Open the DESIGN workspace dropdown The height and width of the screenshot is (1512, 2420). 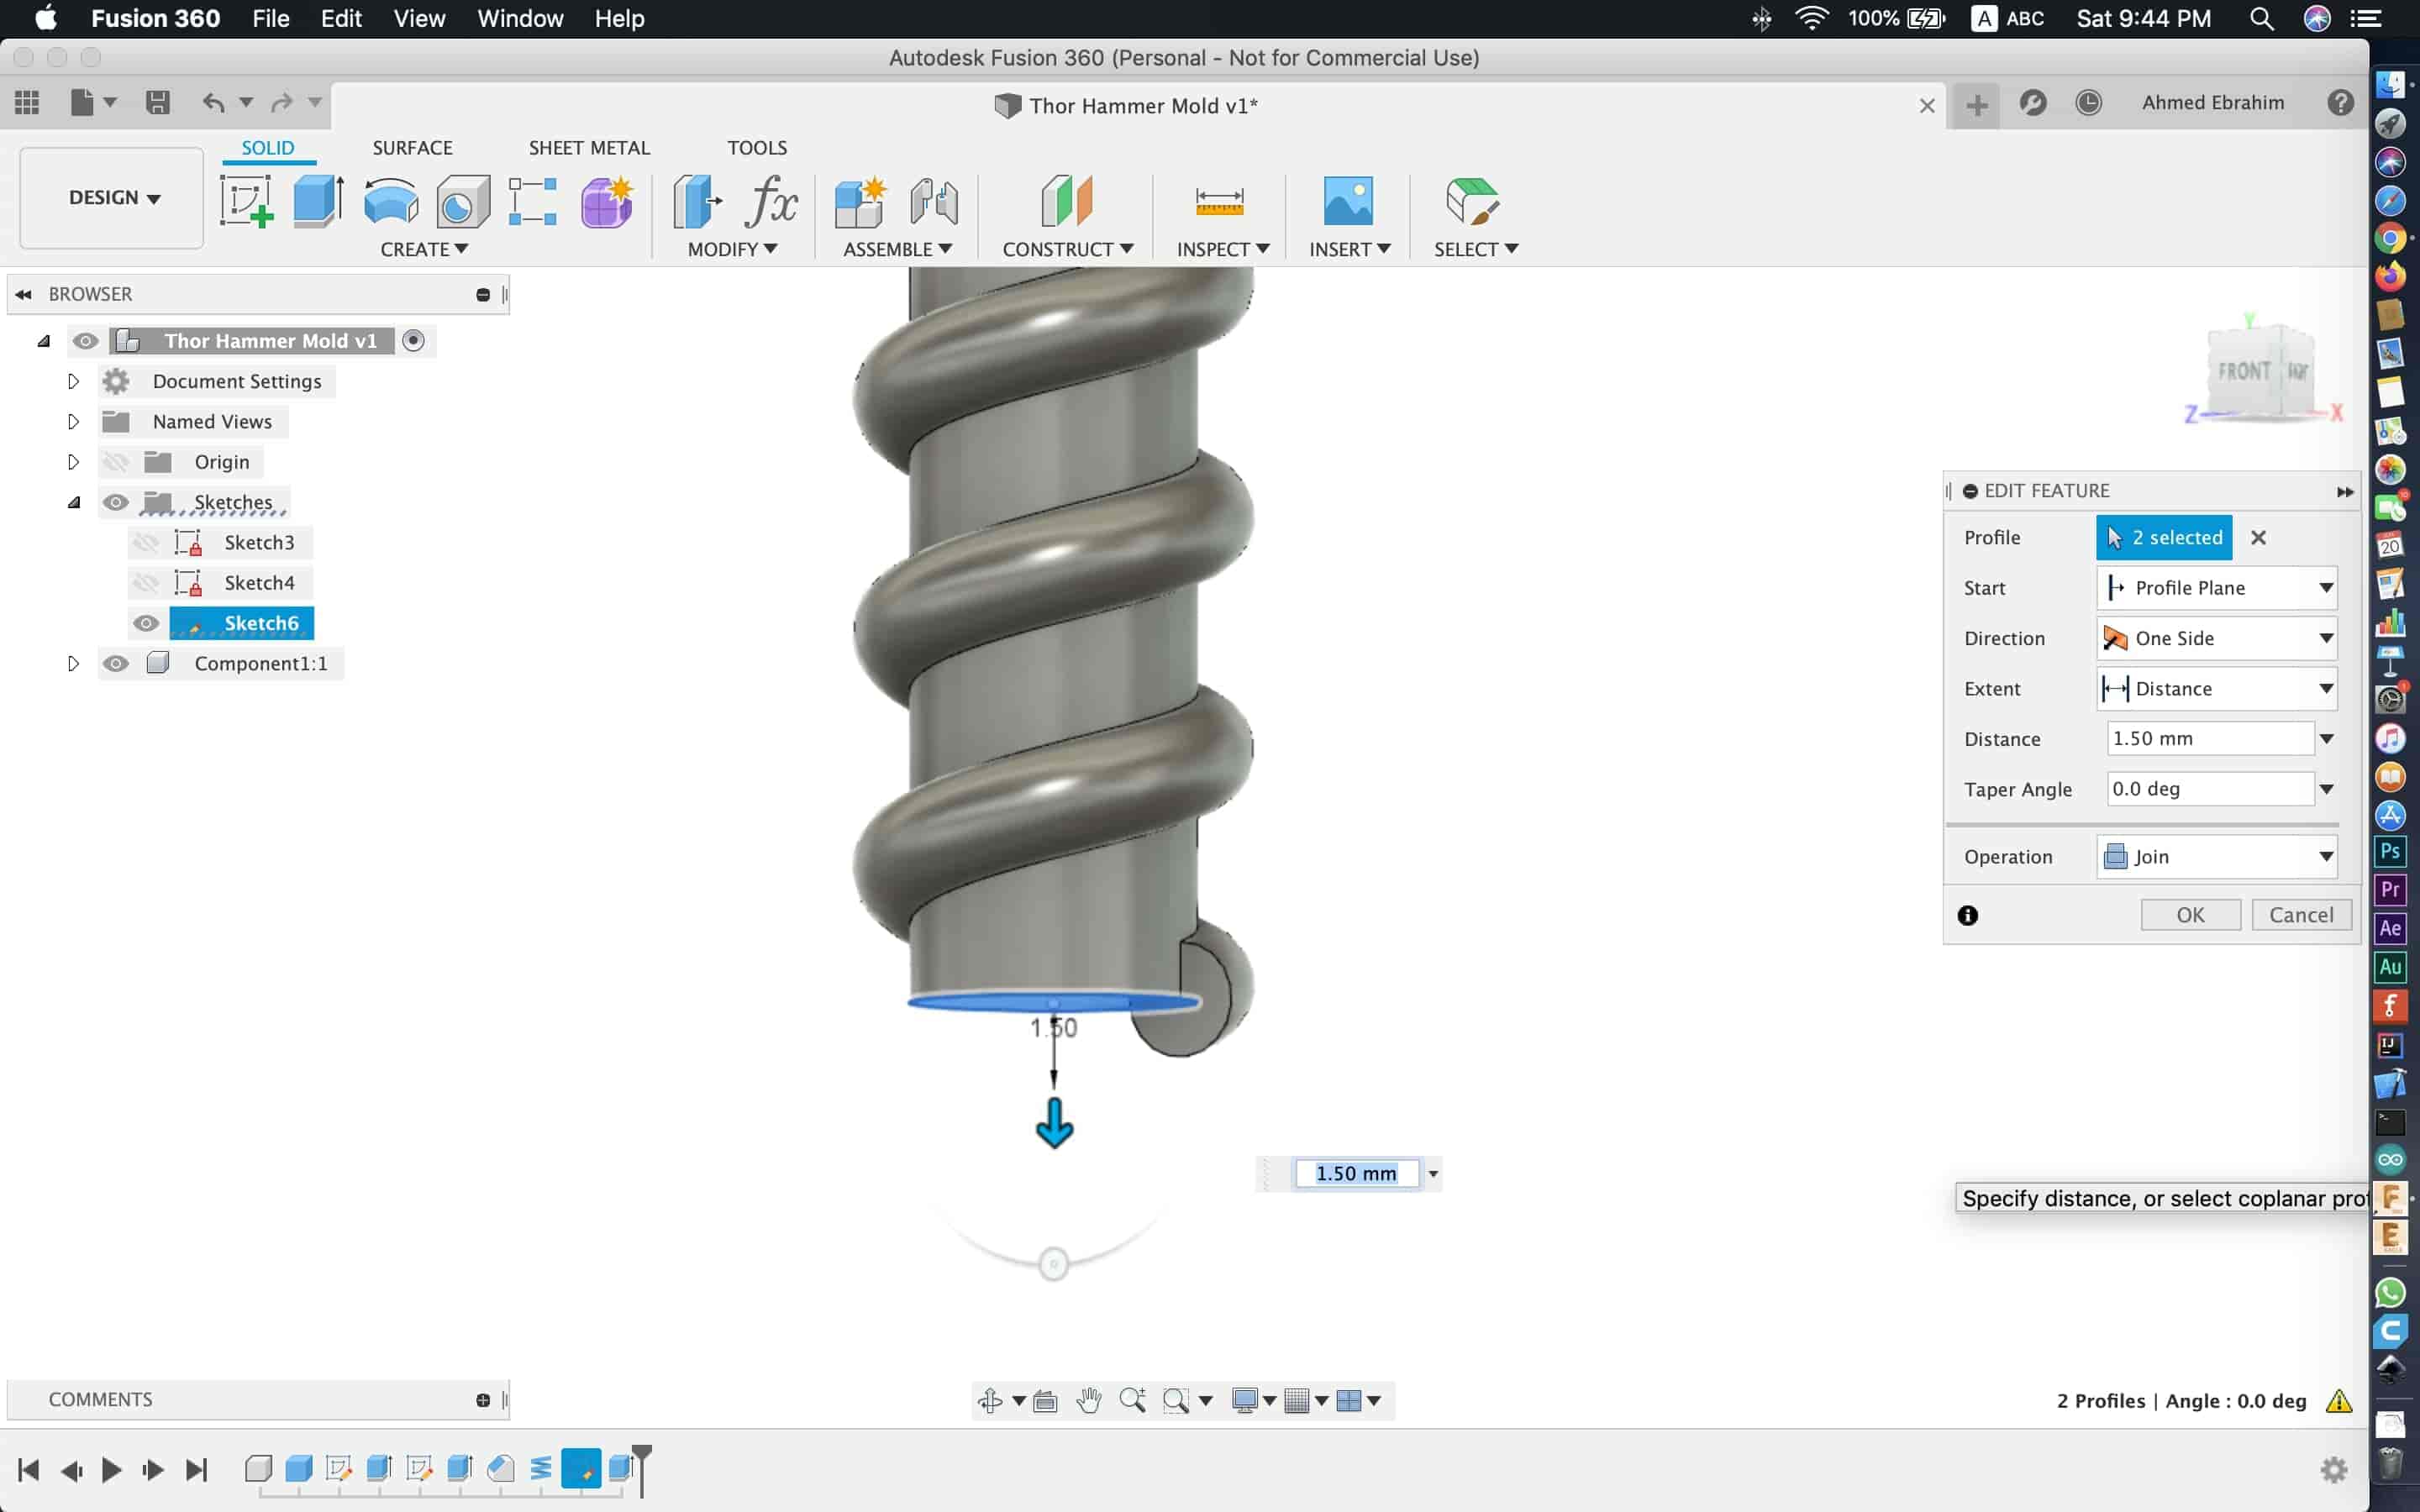point(112,198)
